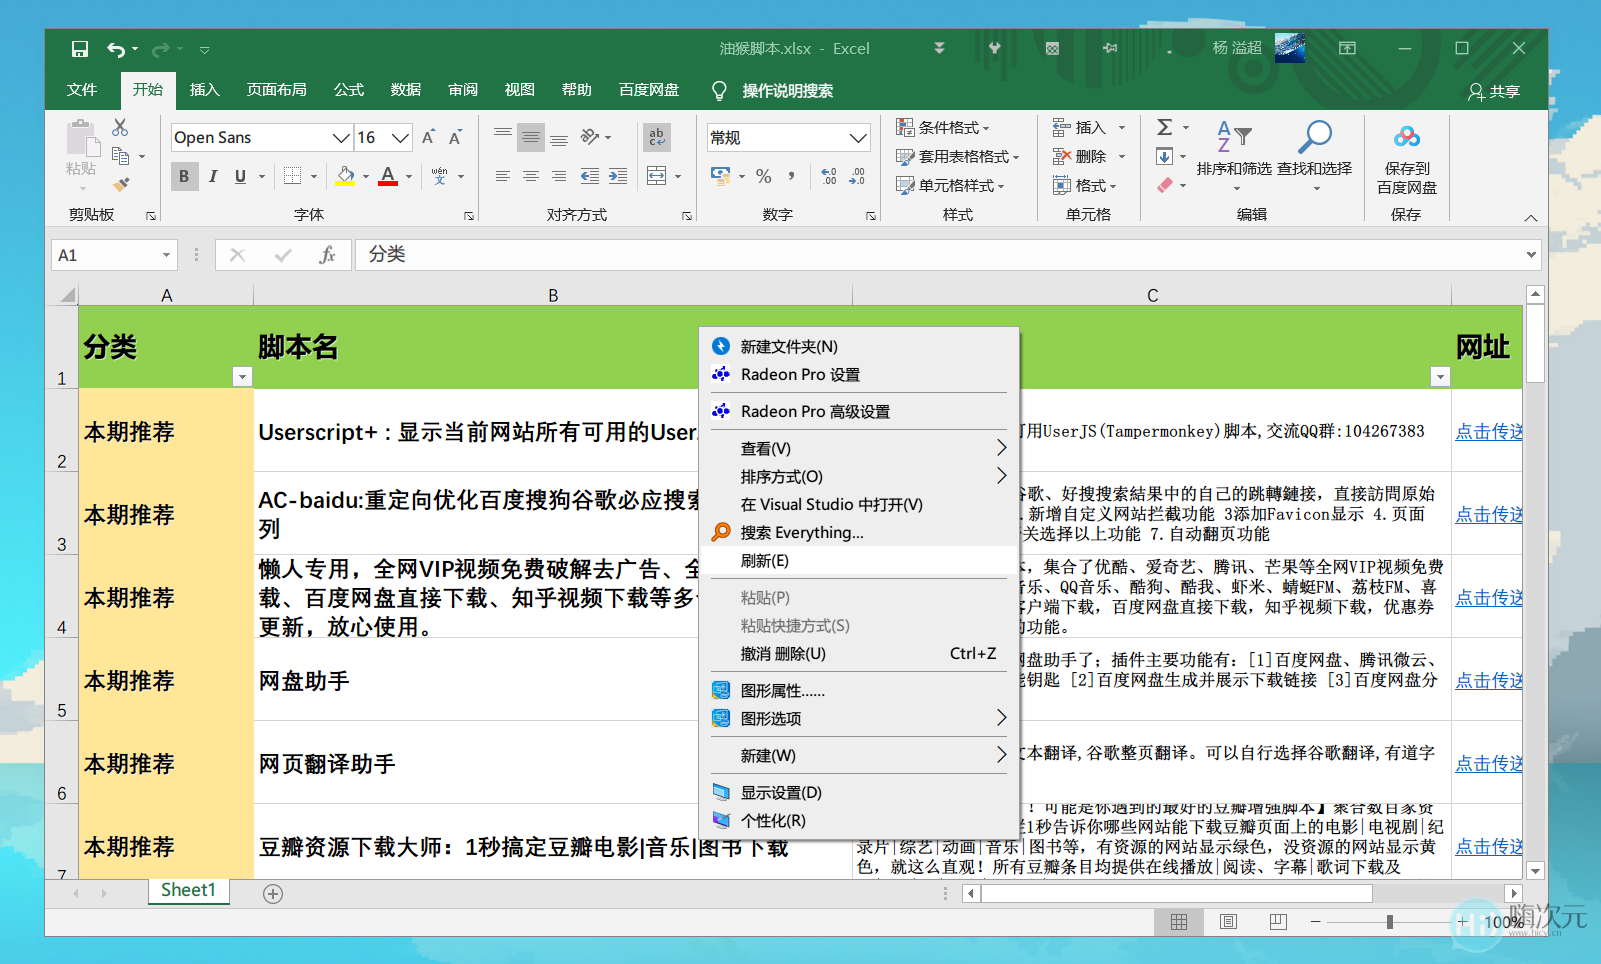Viewport: 1601px width, 964px height.
Task: Add a new worksheet with plus button
Action: [x=272, y=893]
